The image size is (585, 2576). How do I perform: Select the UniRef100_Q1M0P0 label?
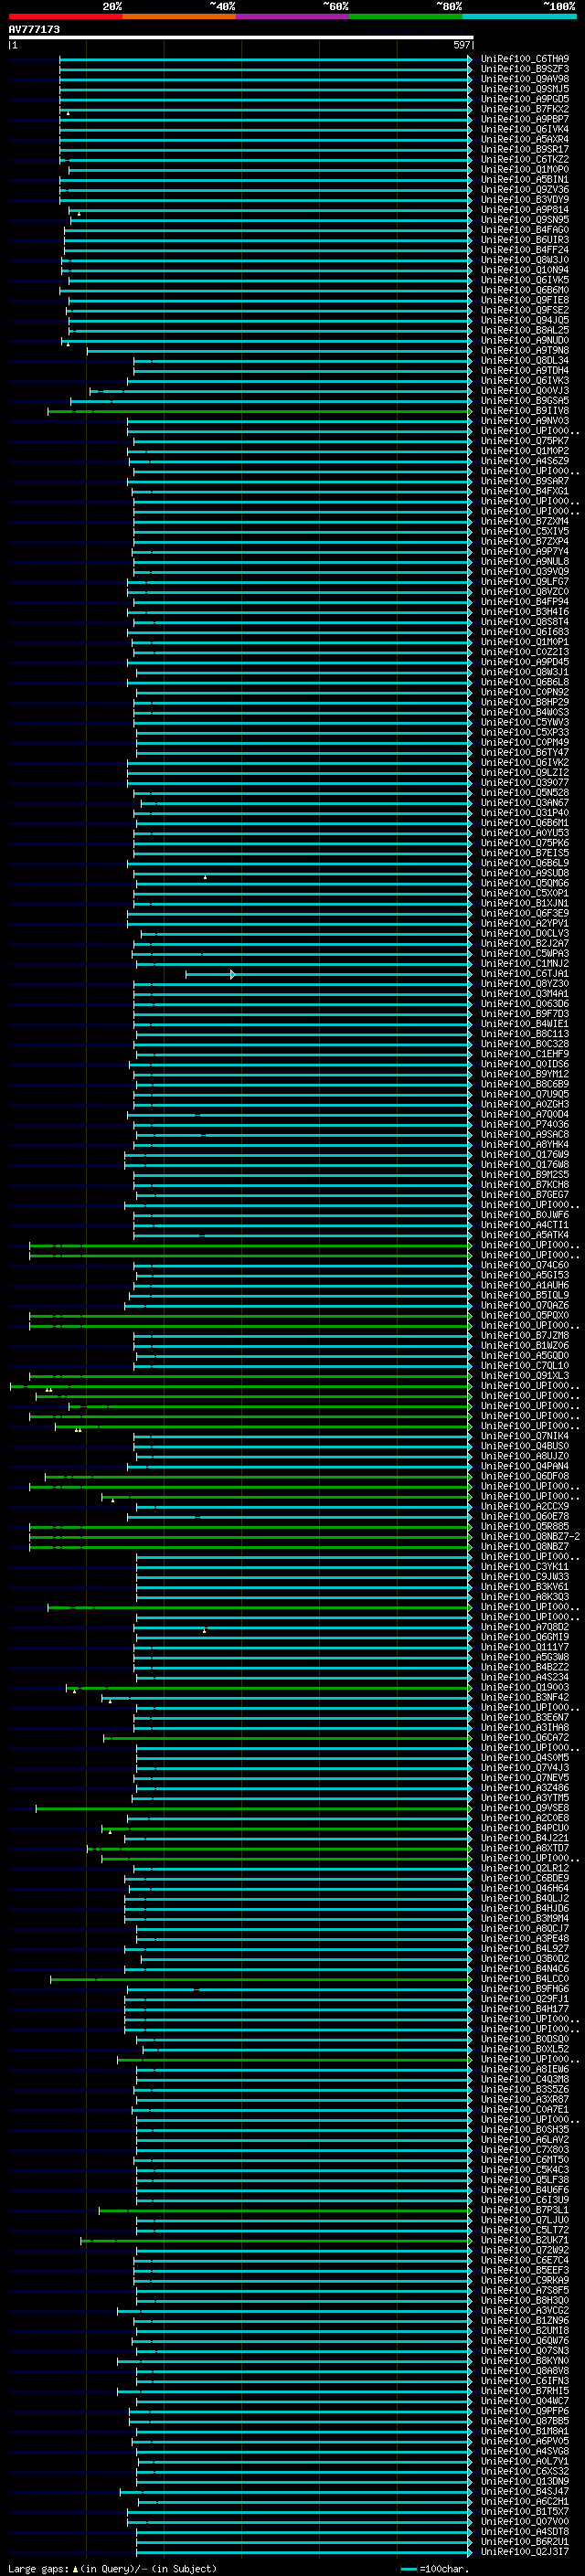point(524,169)
